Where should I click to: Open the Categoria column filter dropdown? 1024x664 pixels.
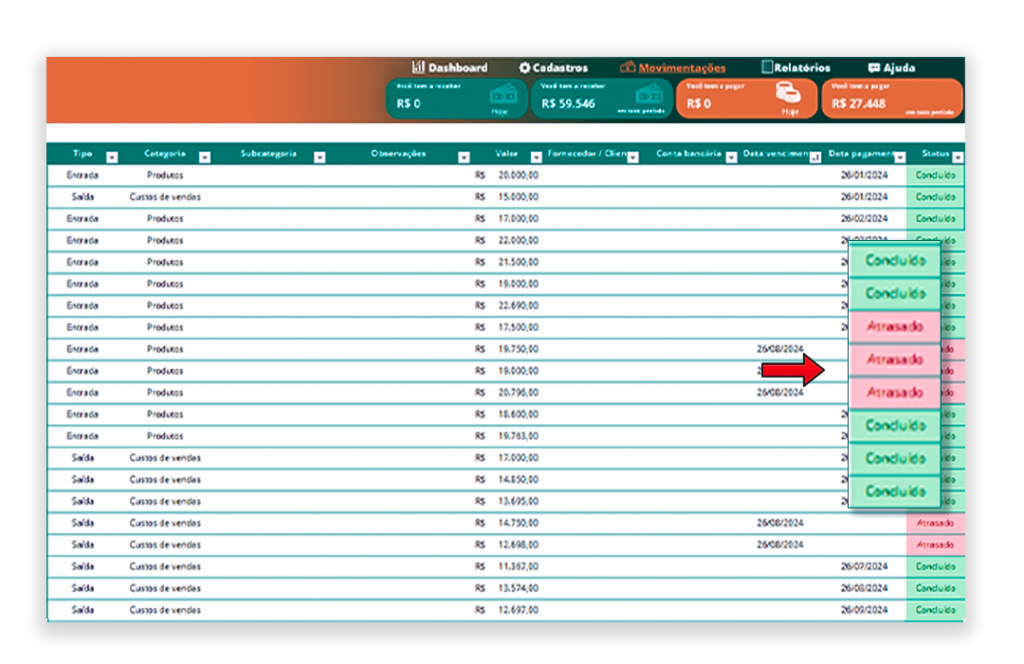(205, 157)
